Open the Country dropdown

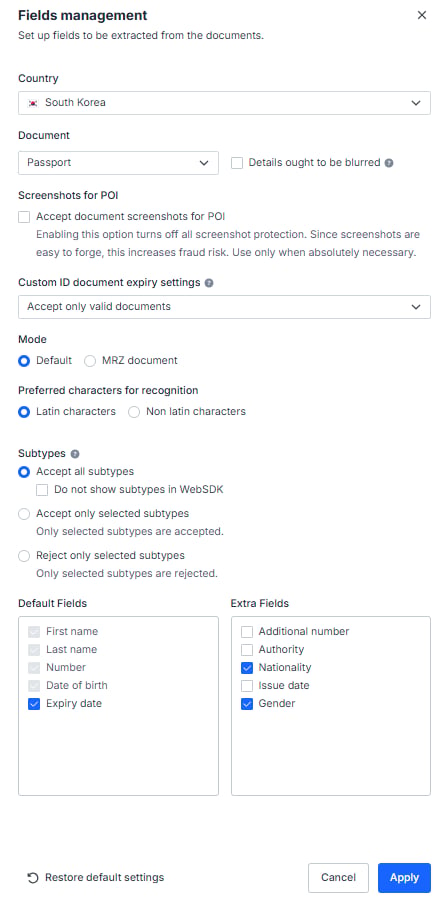(224, 103)
